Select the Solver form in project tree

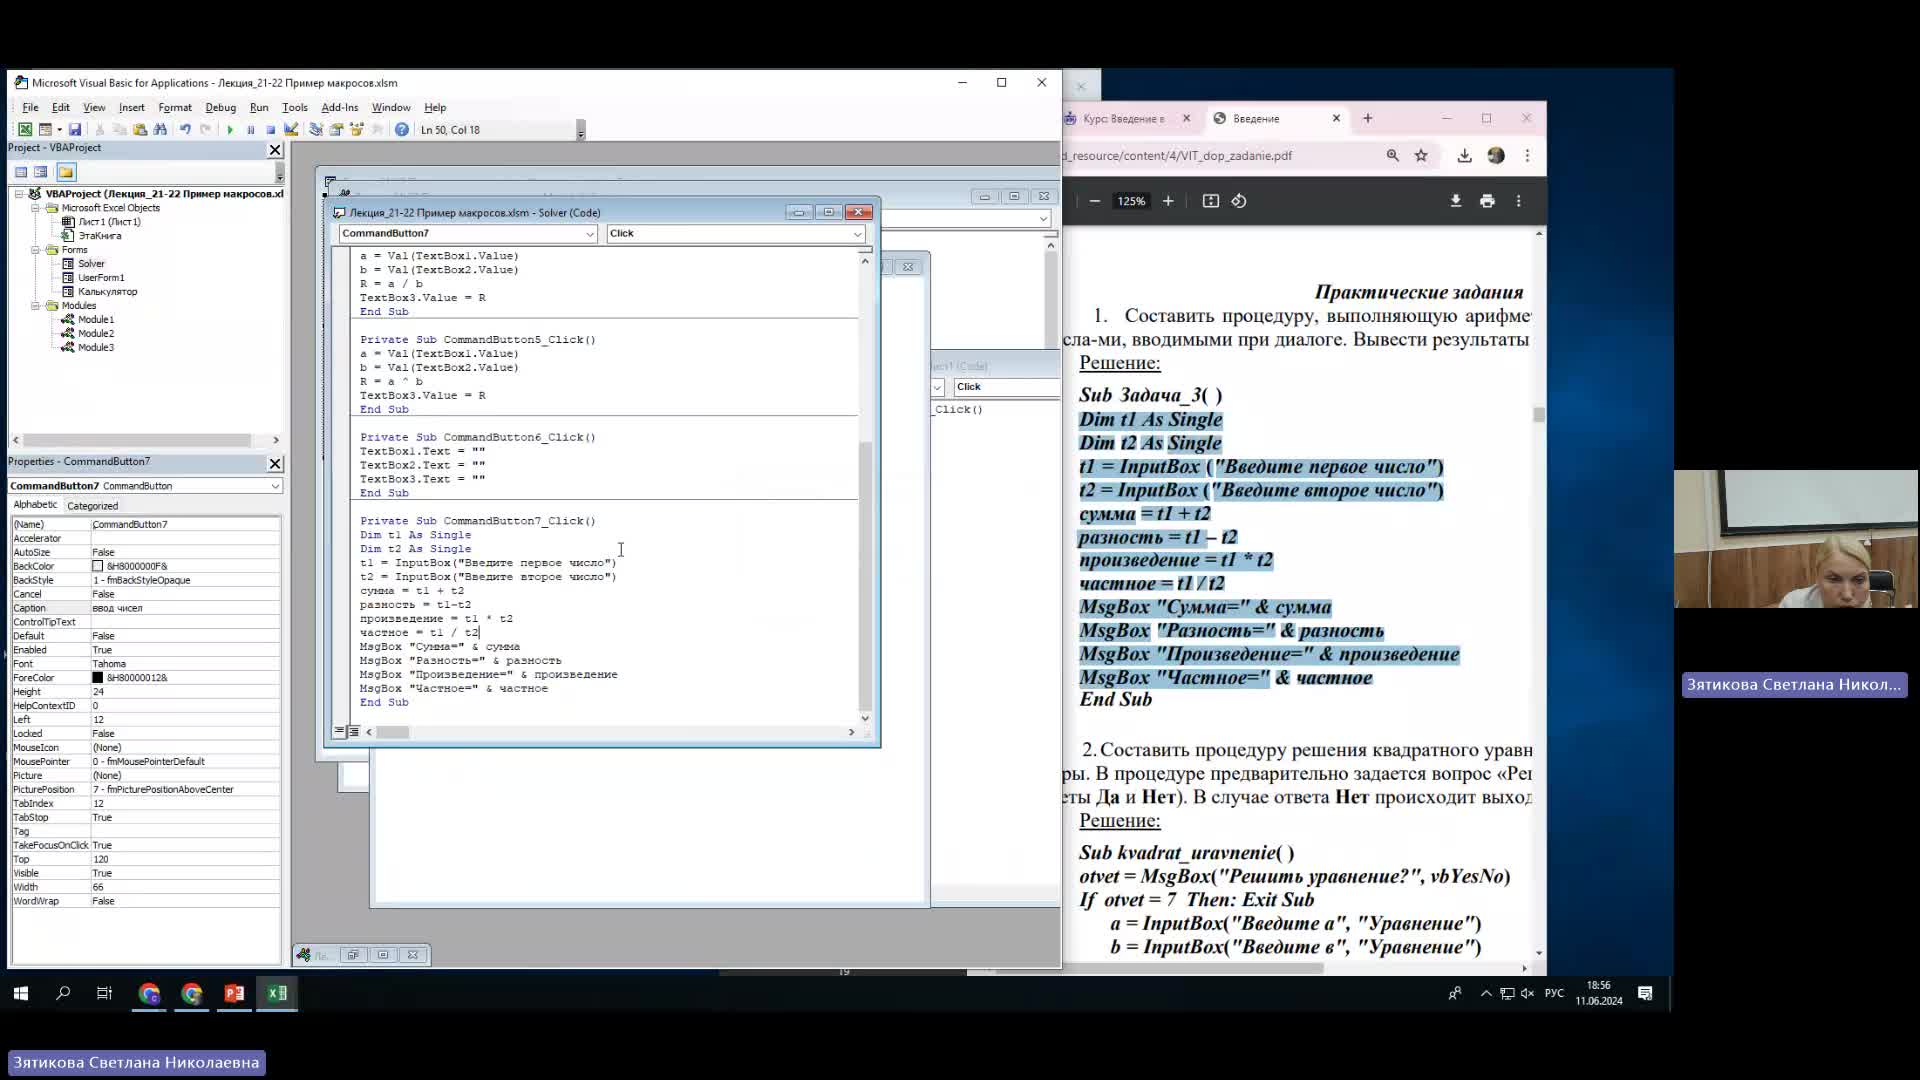[x=91, y=264]
